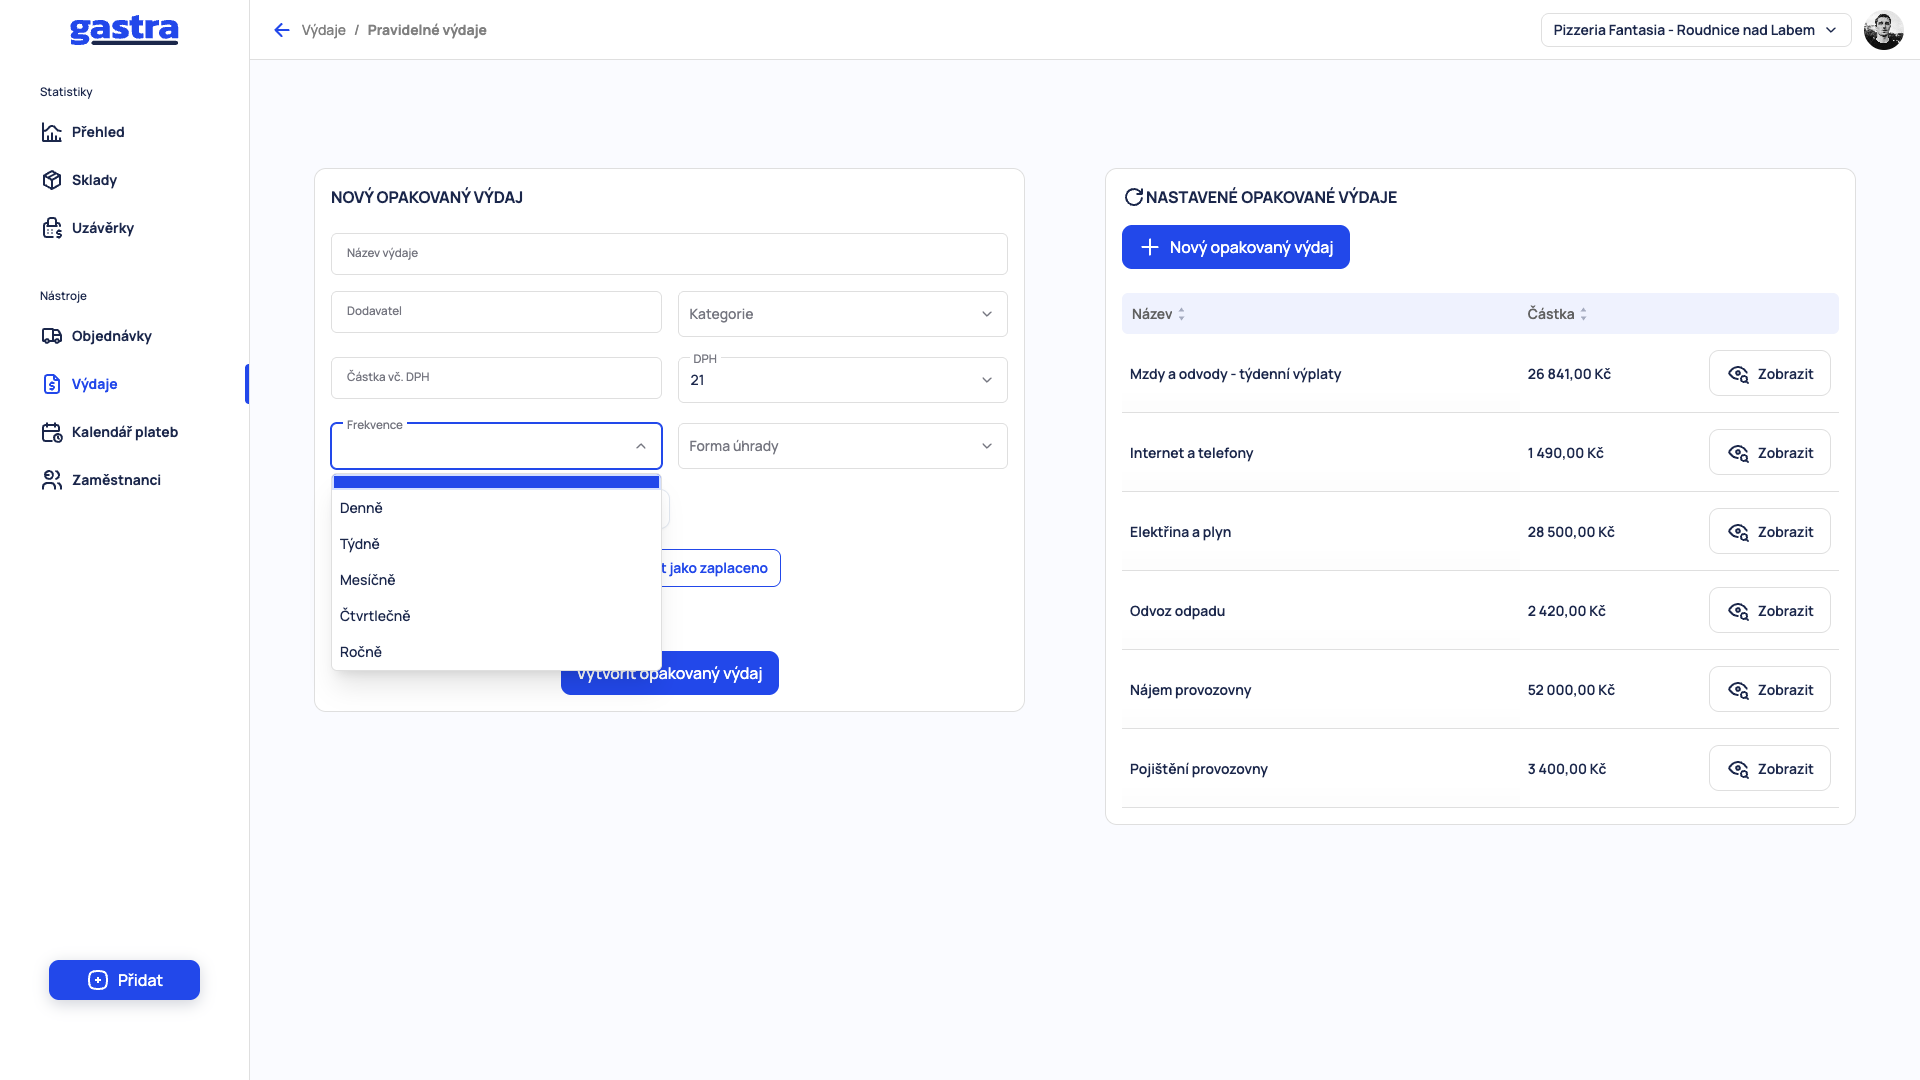This screenshot has width=1920, height=1080.
Task: Click the jako zaplaceno button
Action: tap(720, 568)
